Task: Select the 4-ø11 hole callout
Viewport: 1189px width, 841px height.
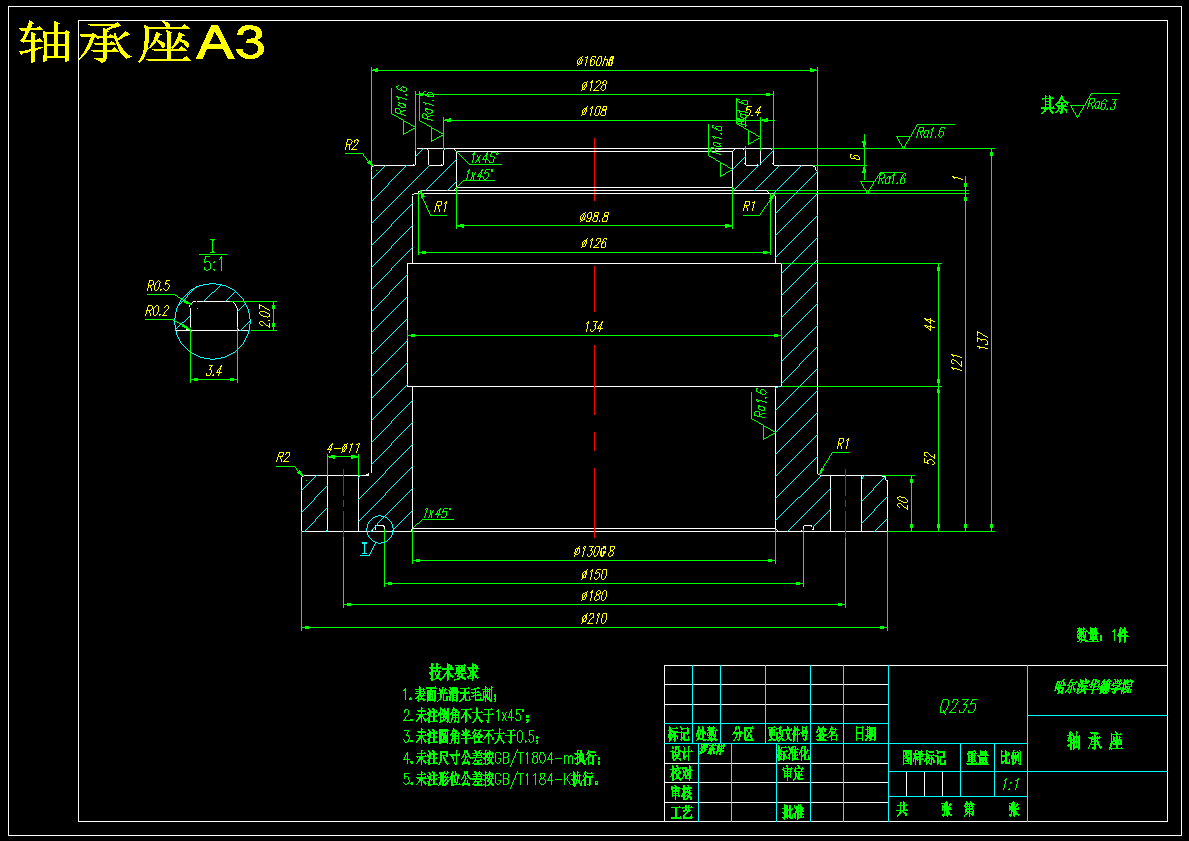Action: [343, 448]
